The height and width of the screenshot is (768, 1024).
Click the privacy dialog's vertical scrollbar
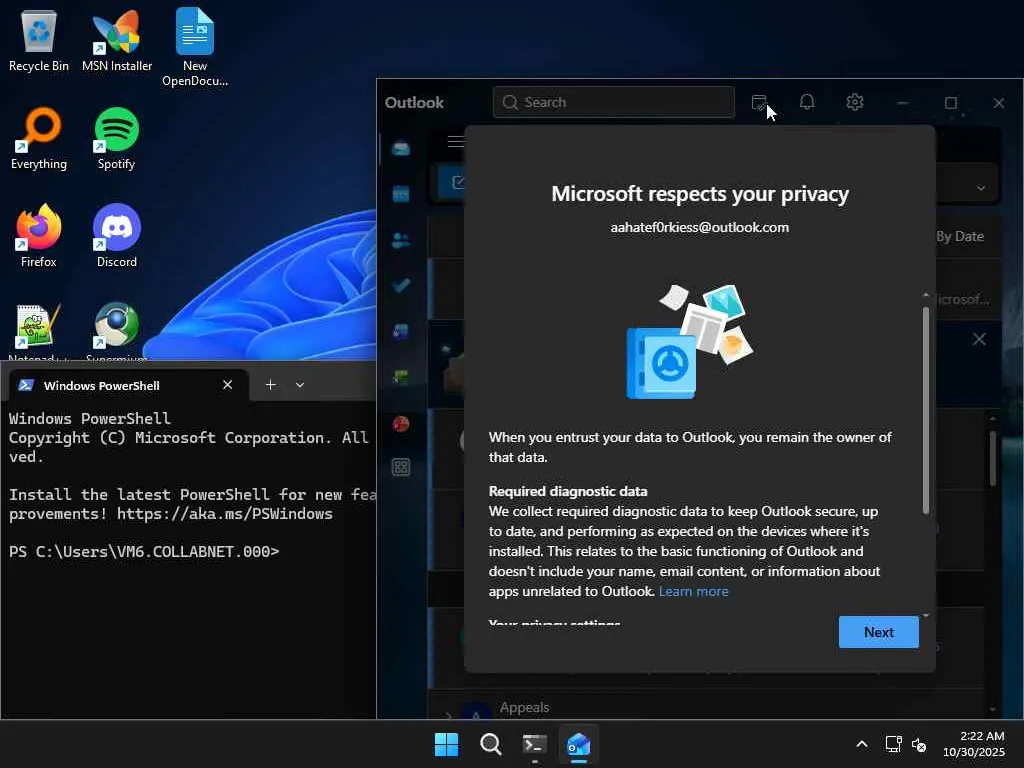point(925,410)
